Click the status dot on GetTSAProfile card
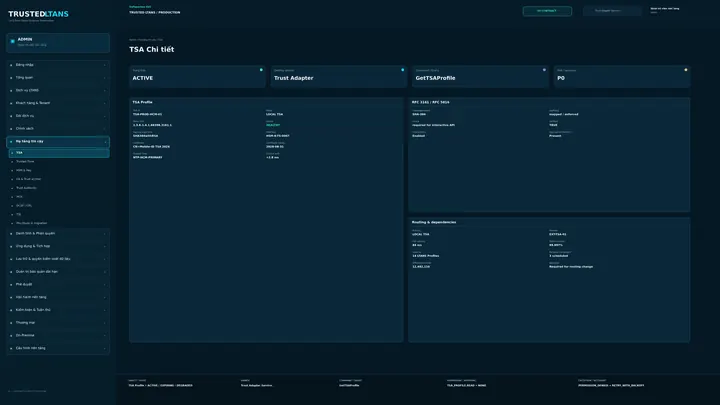Image resolution: width=720 pixels, height=405 pixels. coord(544,70)
